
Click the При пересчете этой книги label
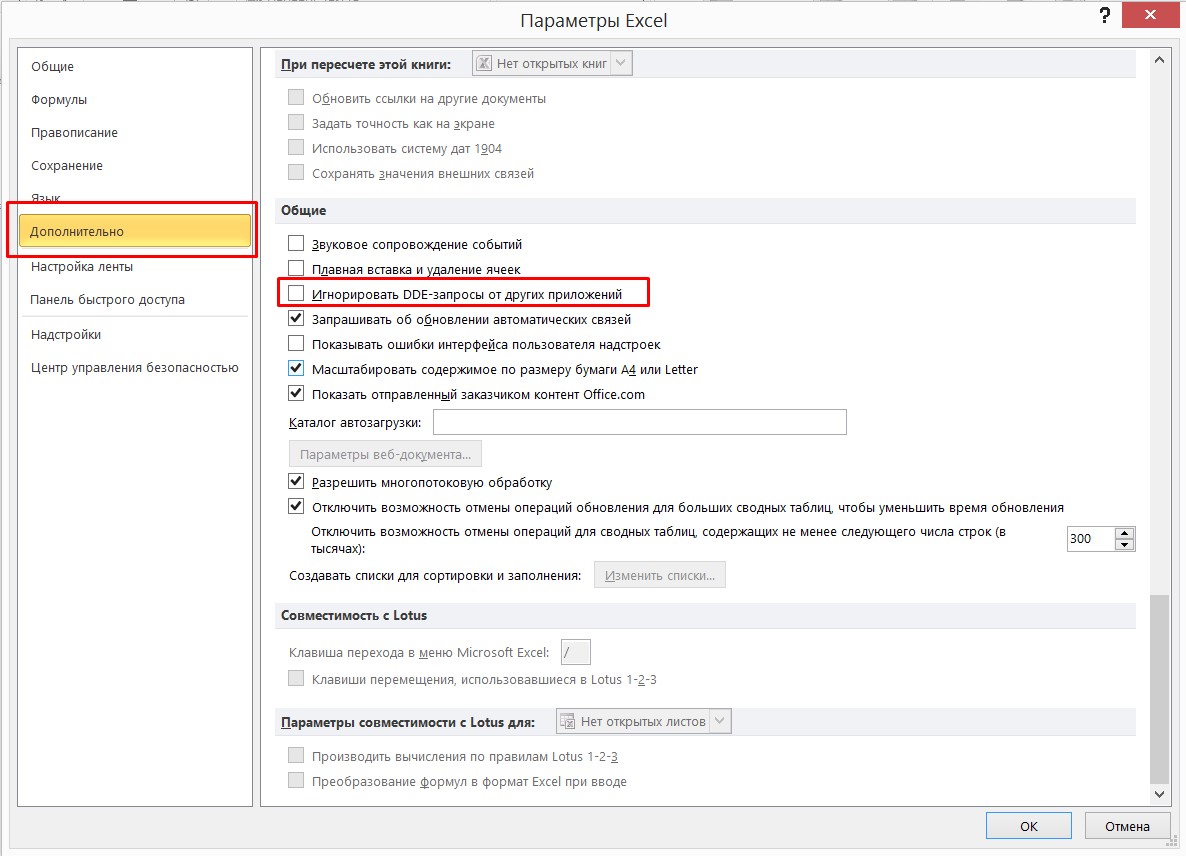click(366, 64)
